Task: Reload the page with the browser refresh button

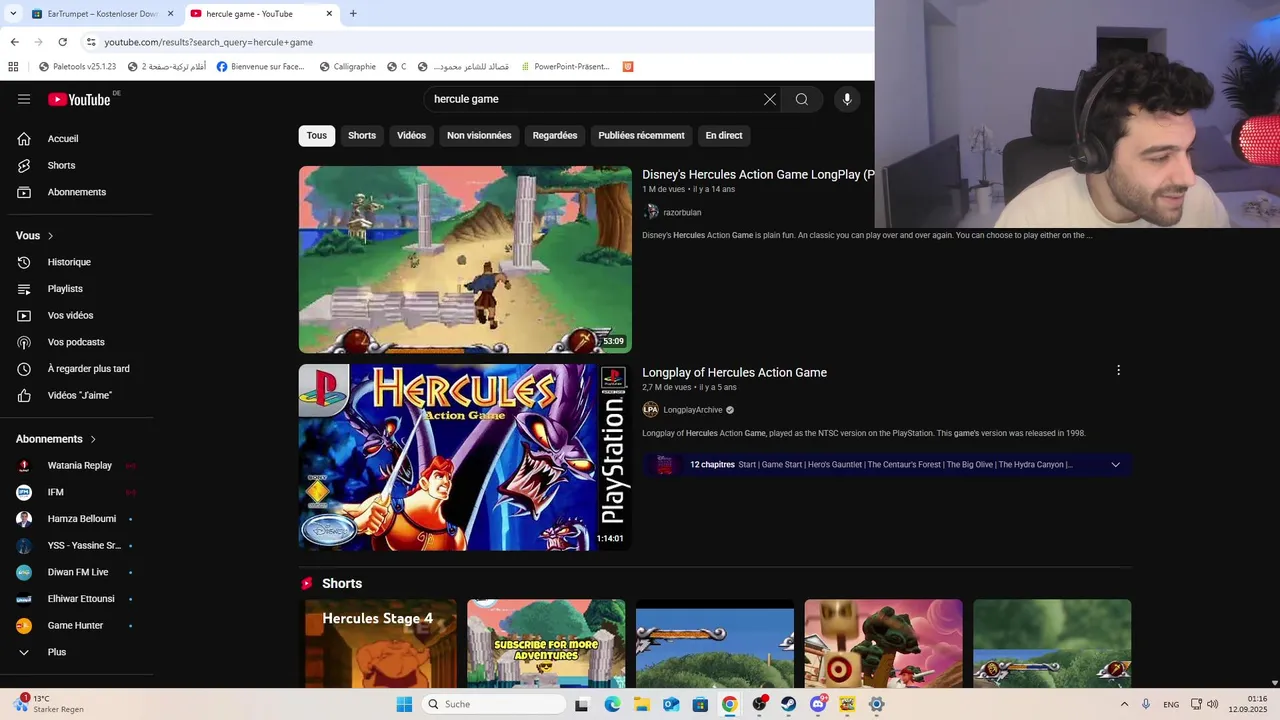Action: tap(62, 42)
